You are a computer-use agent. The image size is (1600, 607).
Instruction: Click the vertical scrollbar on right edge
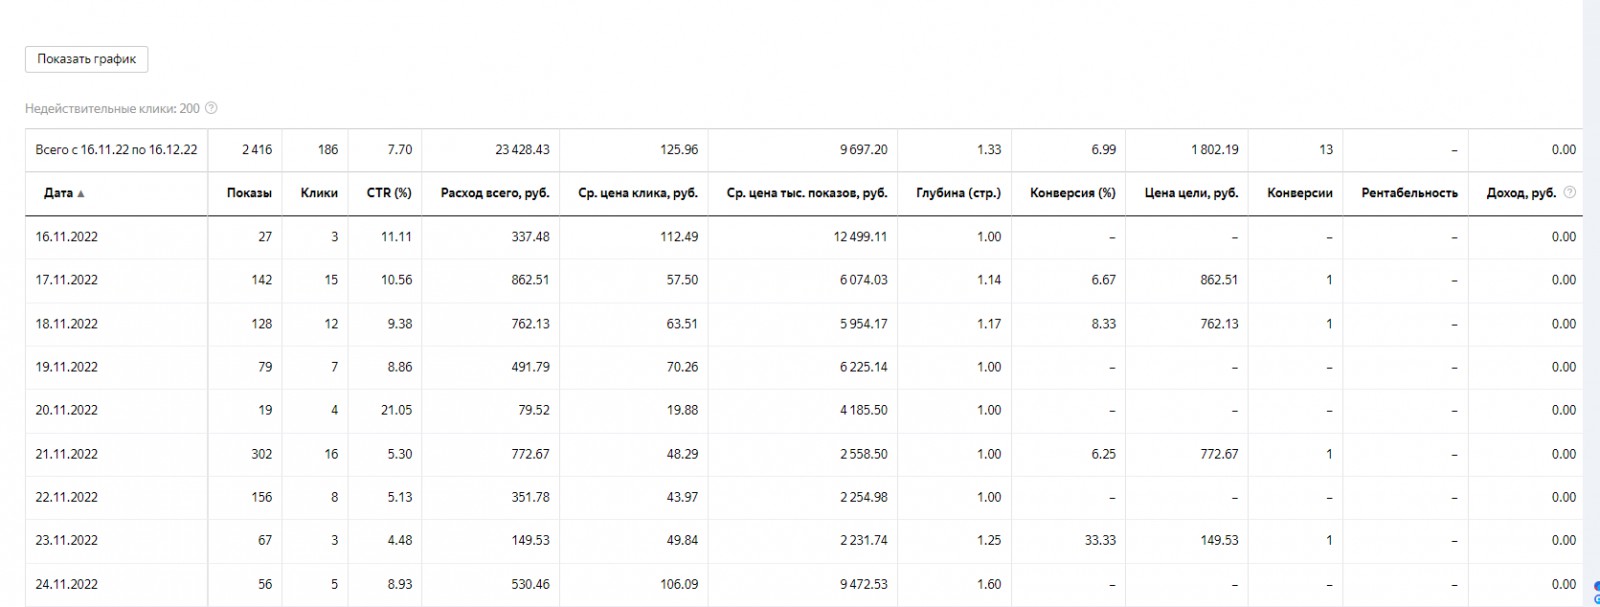click(1591, 300)
